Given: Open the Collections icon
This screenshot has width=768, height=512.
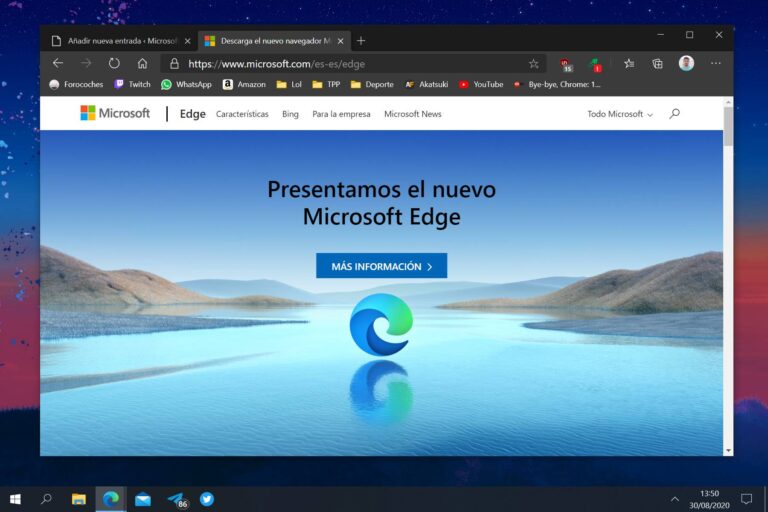Looking at the screenshot, I should 657,64.
